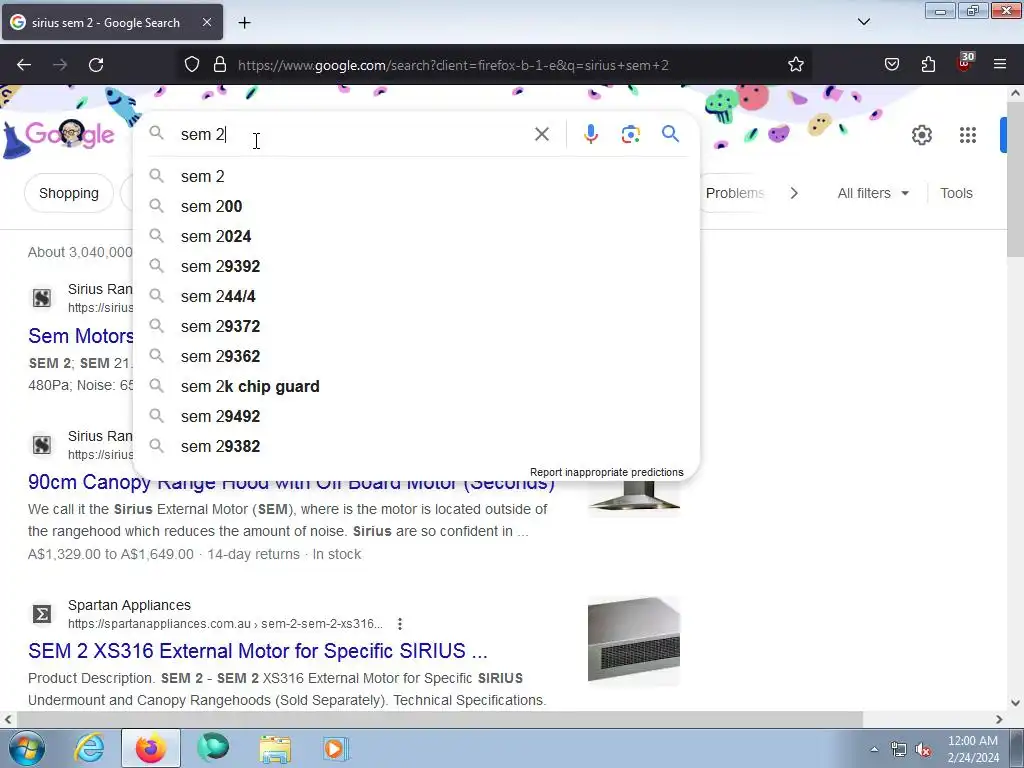
Task: Open the All filters dropdown
Action: coord(873,193)
